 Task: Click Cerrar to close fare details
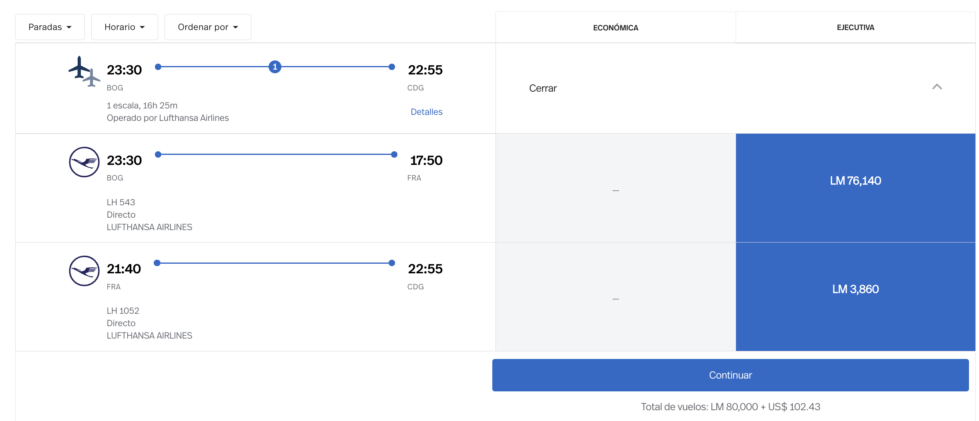point(543,89)
